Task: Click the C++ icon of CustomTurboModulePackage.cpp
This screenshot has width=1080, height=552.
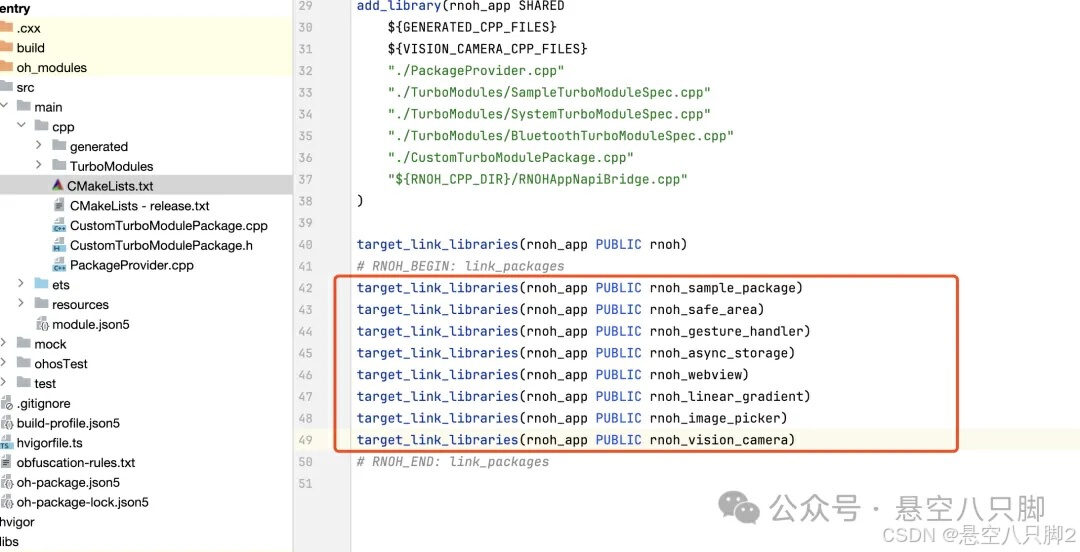Action: tap(59, 225)
